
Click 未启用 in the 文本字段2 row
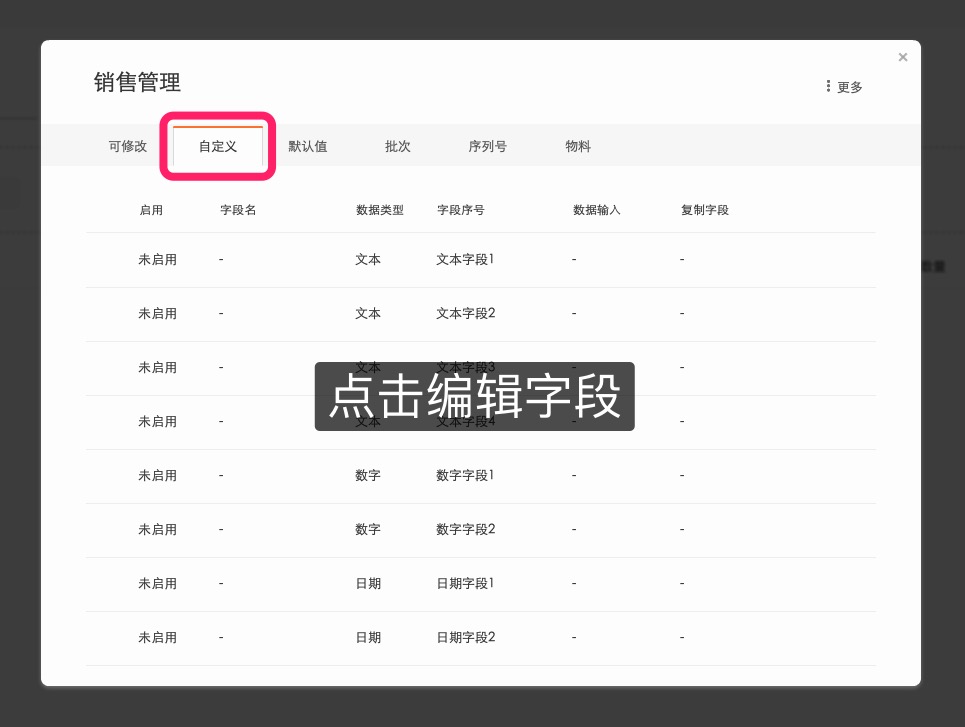[x=158, y=314]
